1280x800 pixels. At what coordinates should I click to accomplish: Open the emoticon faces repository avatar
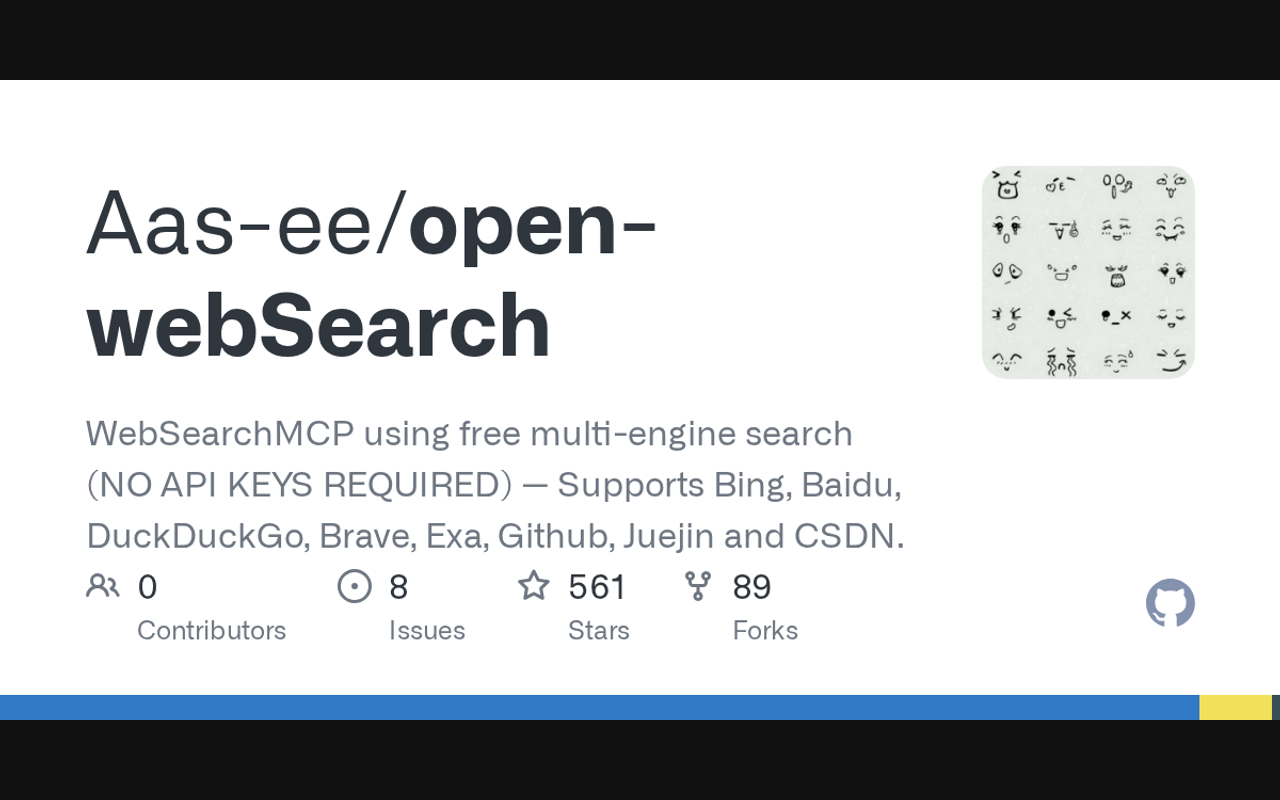click(x=1088, y=272)
